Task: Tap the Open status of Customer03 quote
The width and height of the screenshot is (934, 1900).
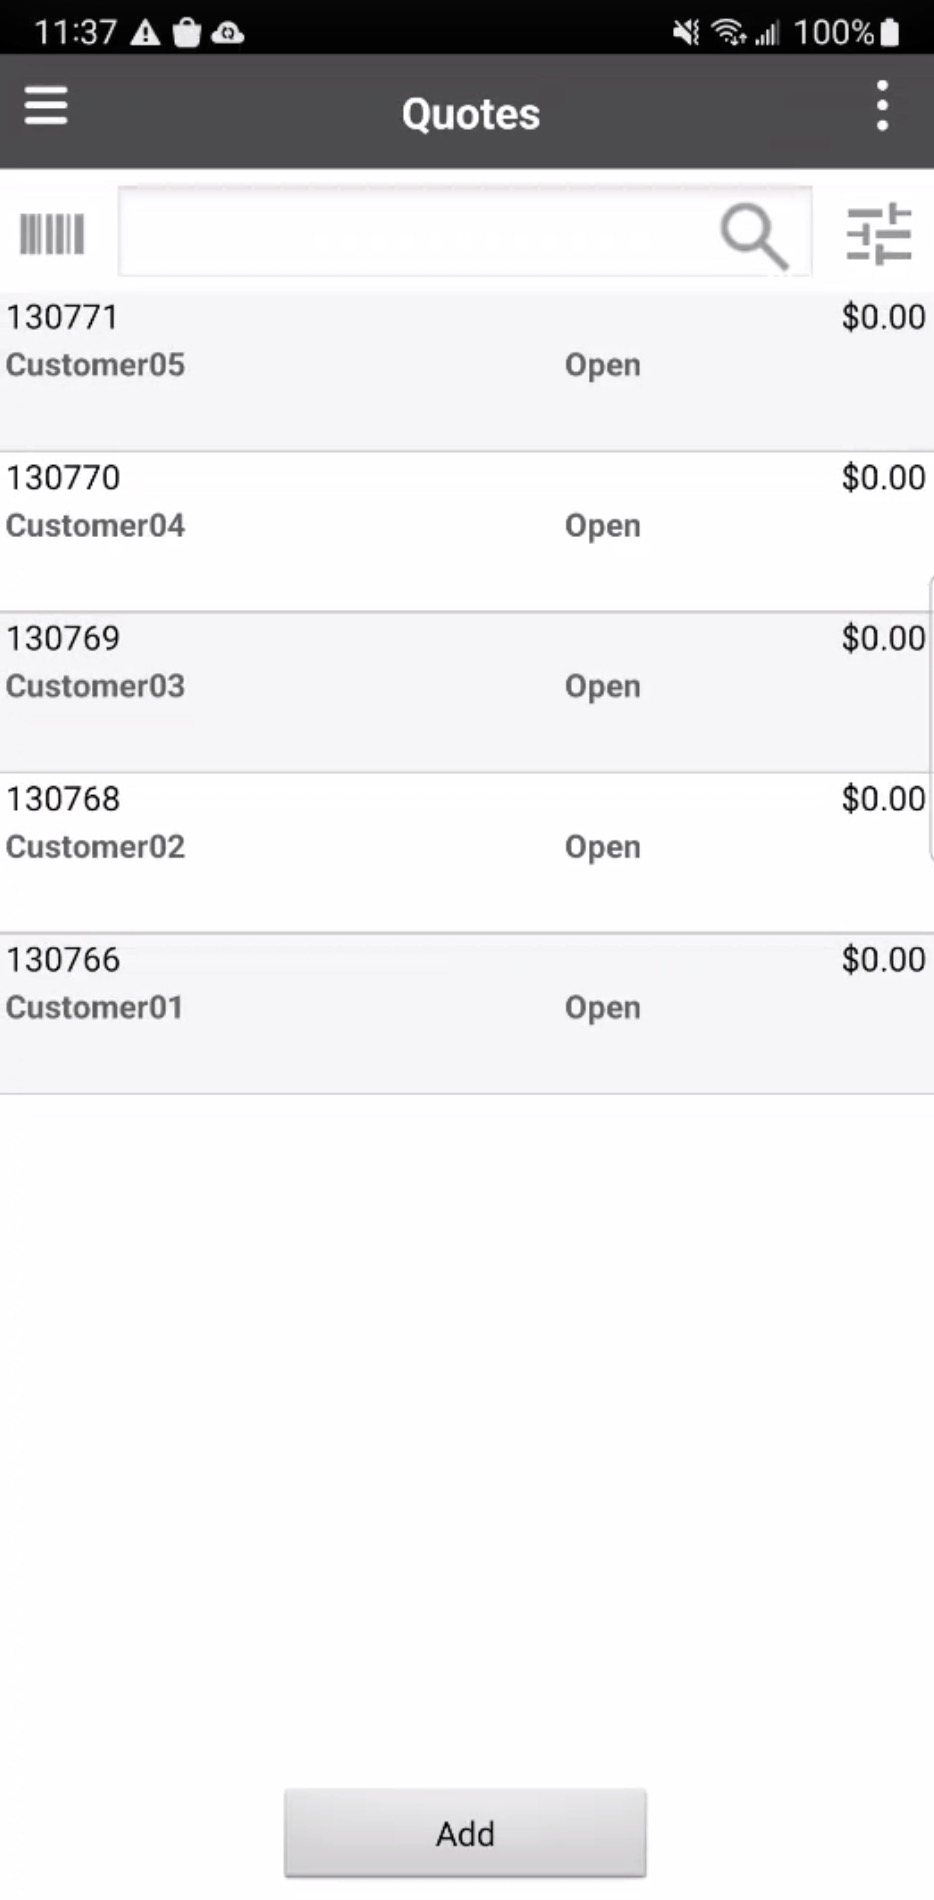Action: click(602, 687)
